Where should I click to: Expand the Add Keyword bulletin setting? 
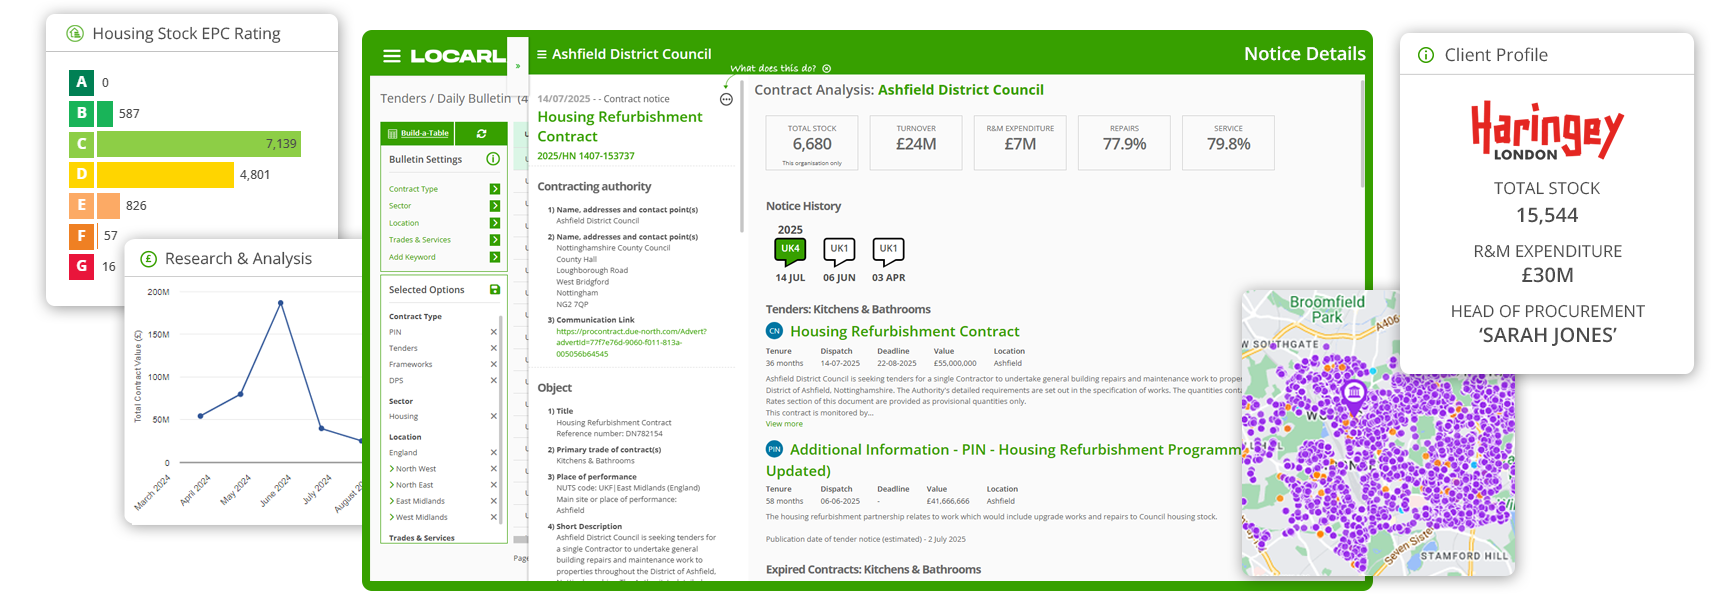pos(495,257)
